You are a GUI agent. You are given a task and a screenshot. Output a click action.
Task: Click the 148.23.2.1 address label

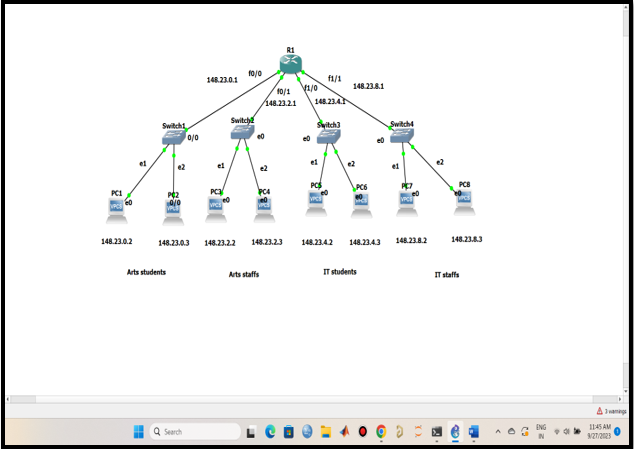point(281,104)
